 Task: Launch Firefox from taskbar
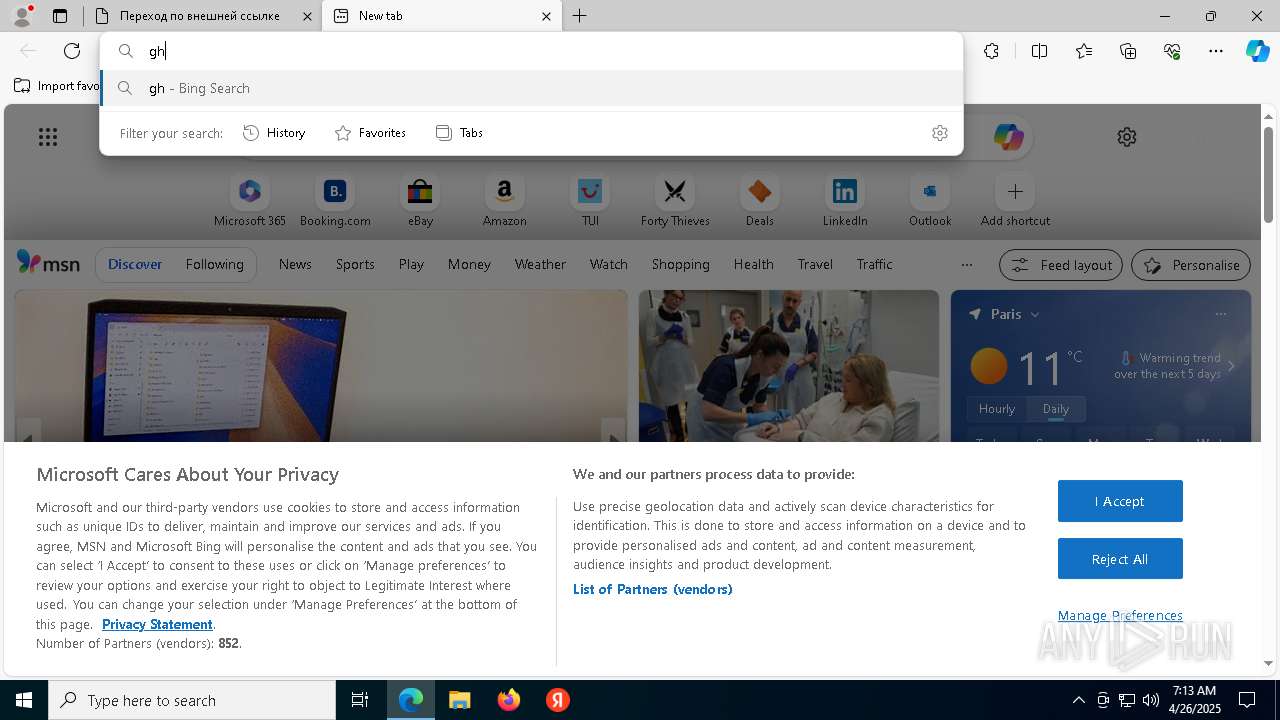(509, 700)
